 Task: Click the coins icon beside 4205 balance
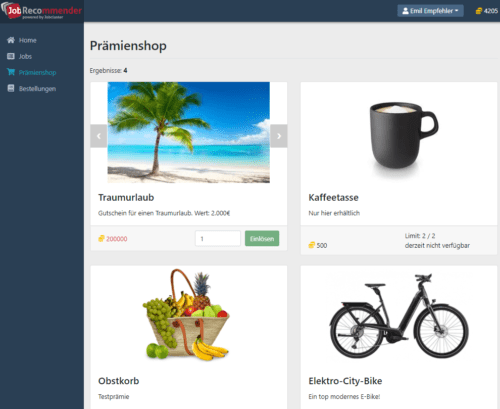click(x=479, y=11)
